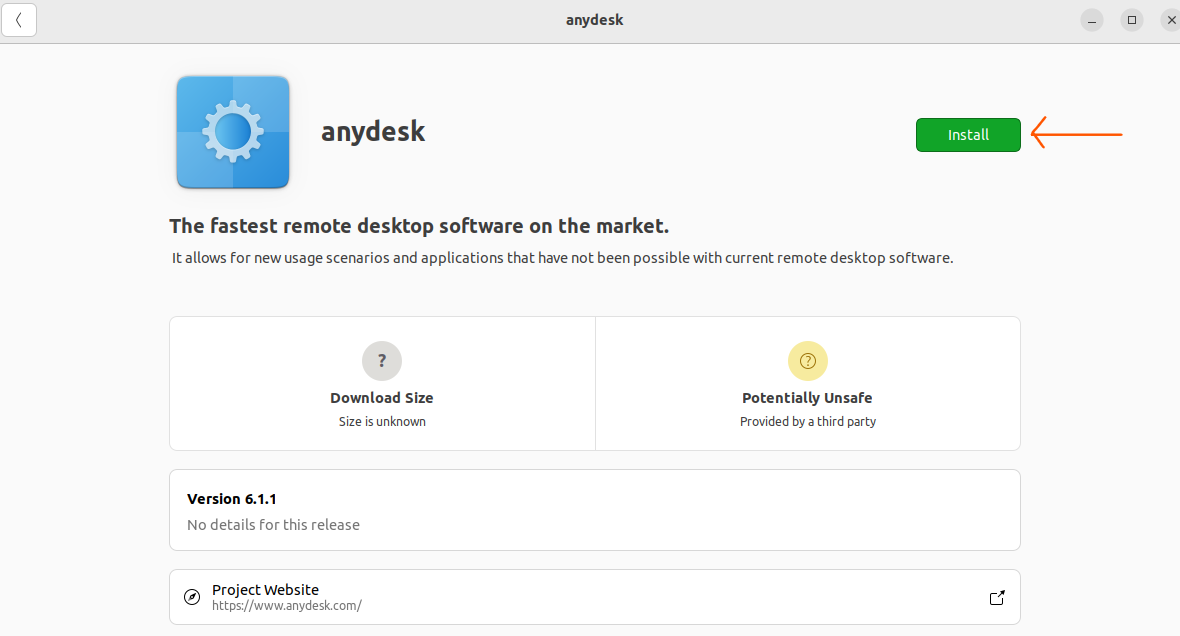Click the anydesk app name heading
Image resolution: width=1180 pixels, height=636 pixels.
[x=373, y=132]
